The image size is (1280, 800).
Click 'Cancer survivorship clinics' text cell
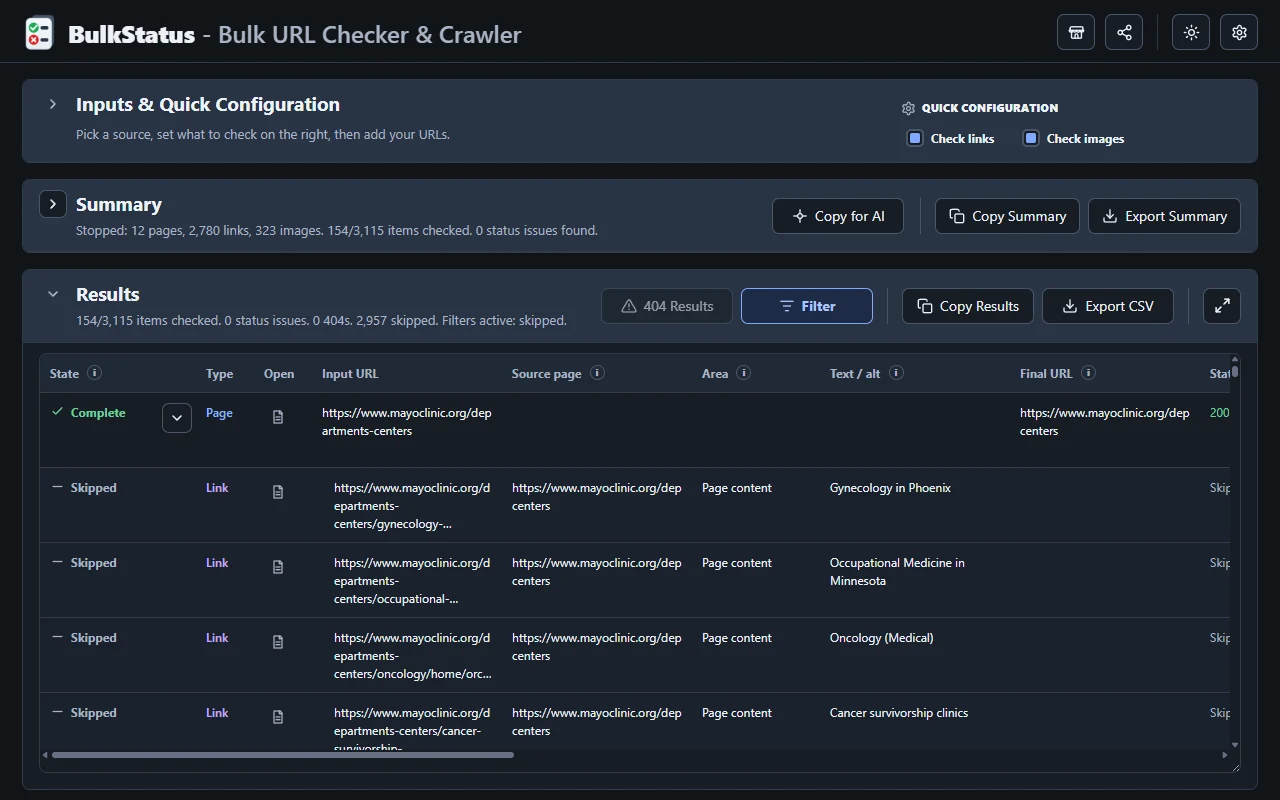click(899, 713)
